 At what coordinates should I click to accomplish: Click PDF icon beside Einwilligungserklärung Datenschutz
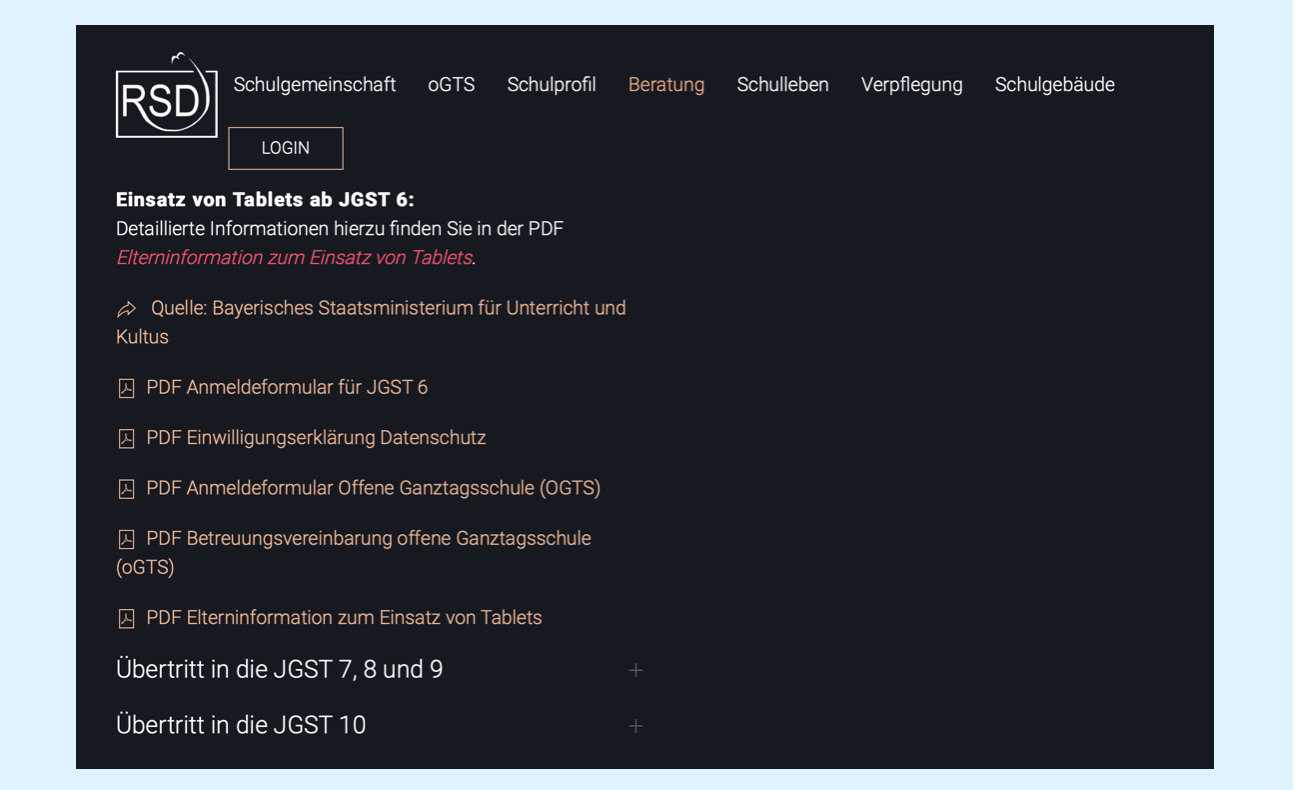pos(126,438)
